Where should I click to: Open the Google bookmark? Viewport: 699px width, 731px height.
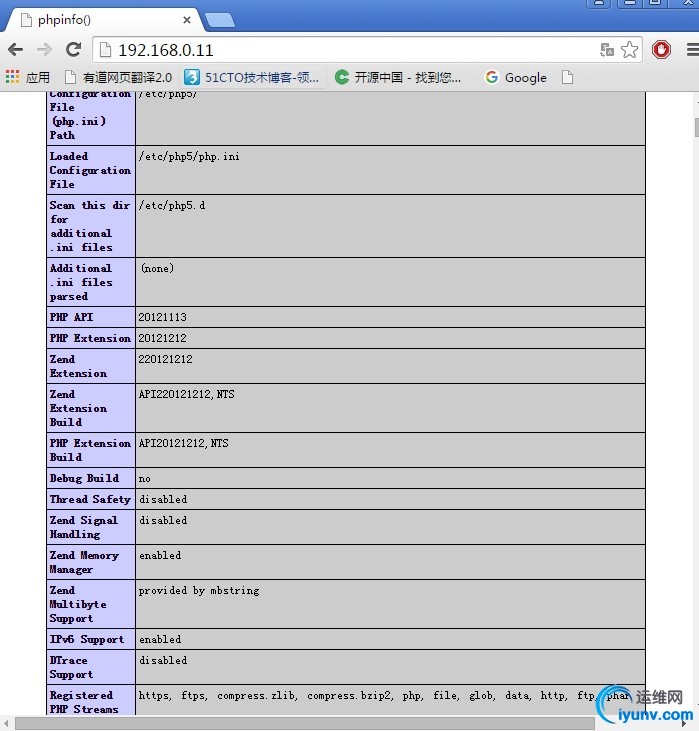point(516,77)
